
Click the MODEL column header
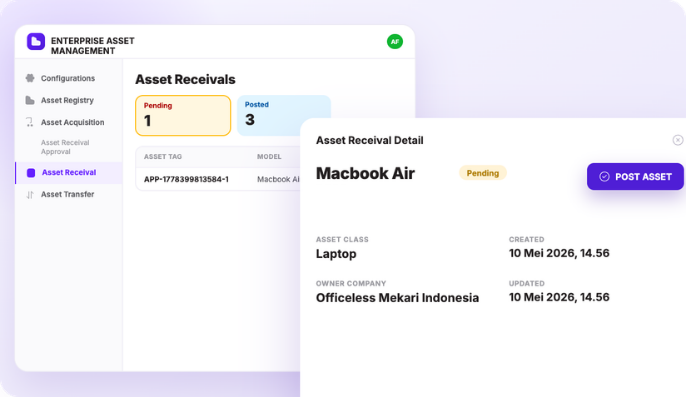pyautogui.click(x=269, y=157)
